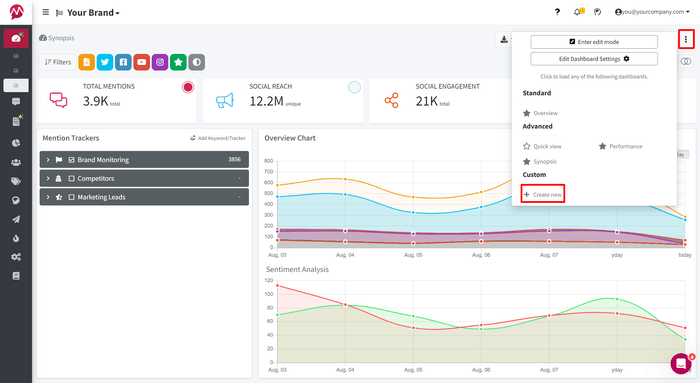Toggle the Facebook source filter
700x383 pixels.
tap(123, 62)
